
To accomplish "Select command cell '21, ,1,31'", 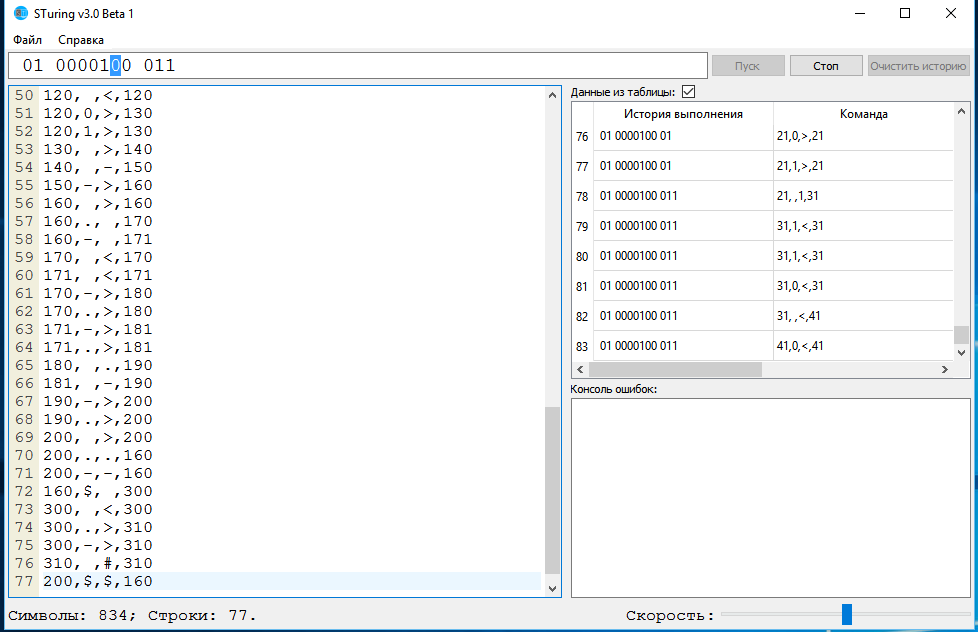I will [x=863, y=196].
